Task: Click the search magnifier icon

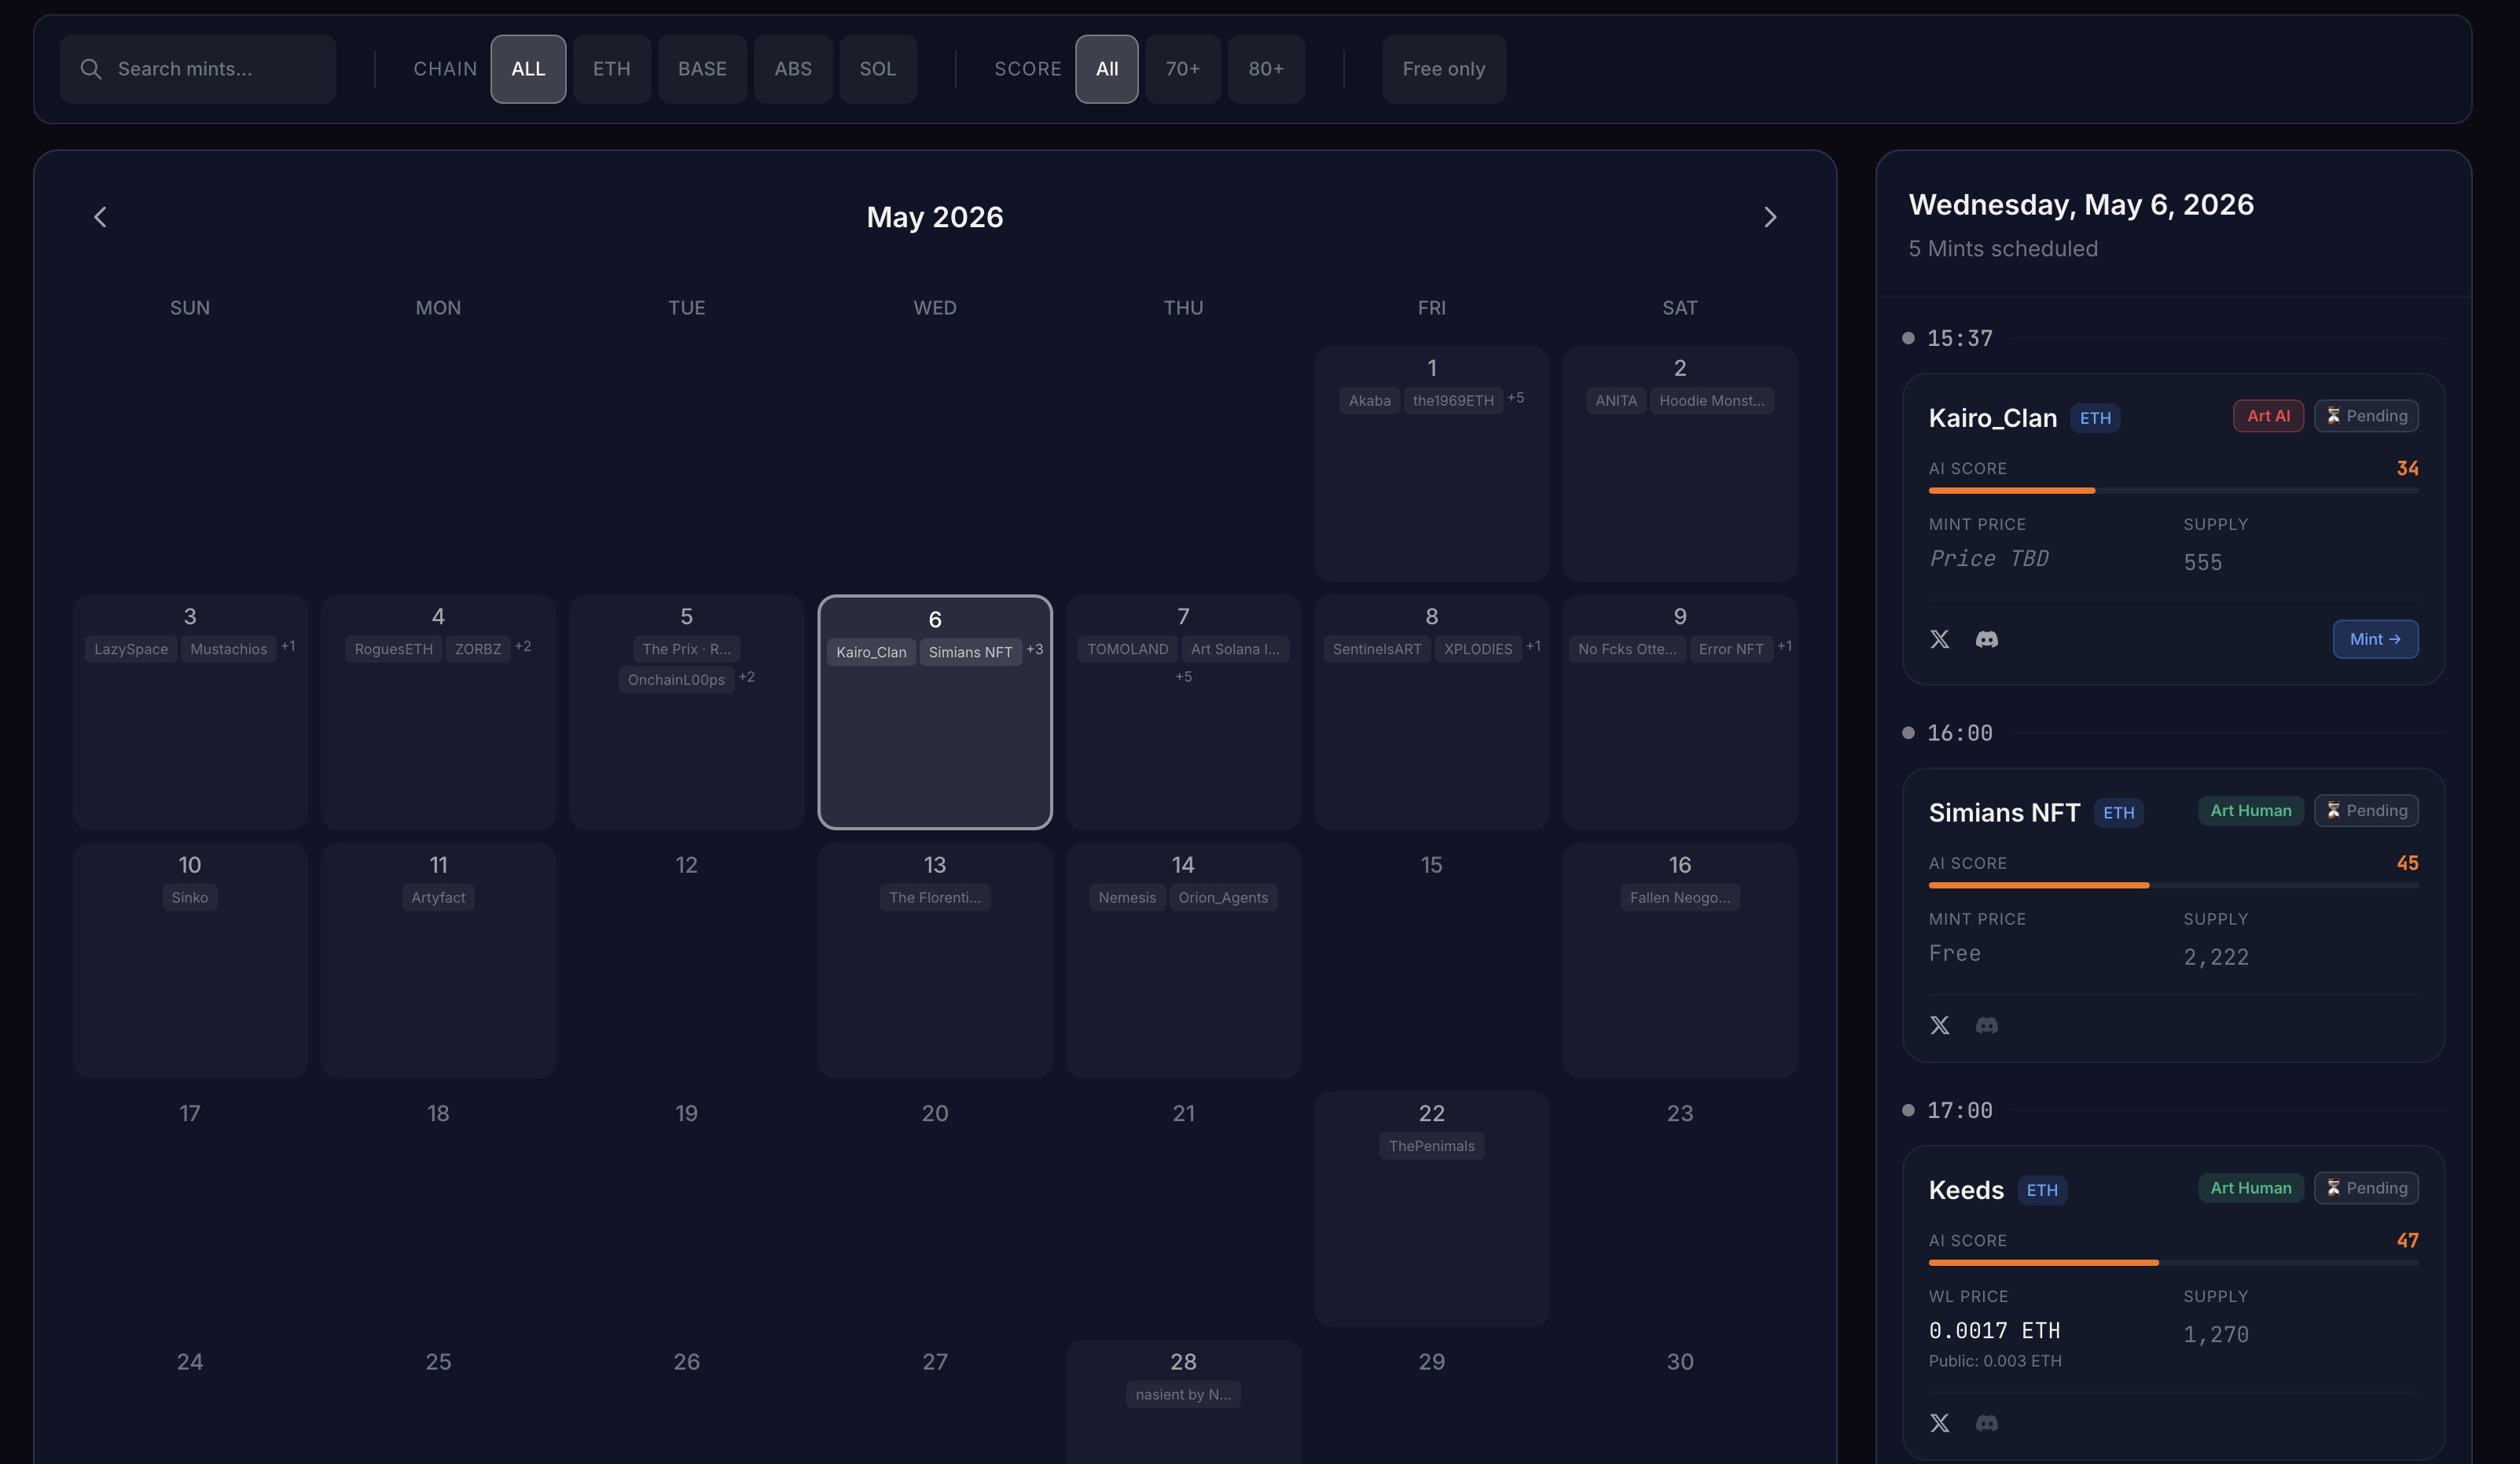Action: point(91,69)
